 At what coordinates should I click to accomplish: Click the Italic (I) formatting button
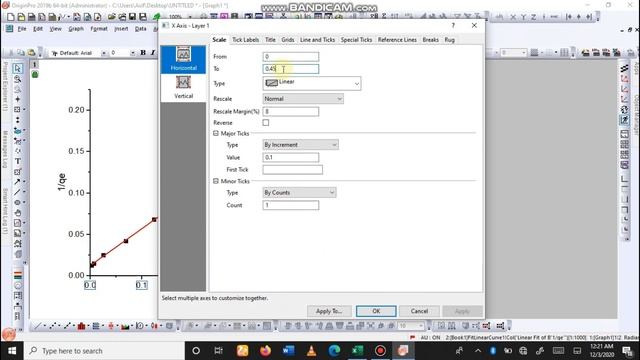point(153,53)
